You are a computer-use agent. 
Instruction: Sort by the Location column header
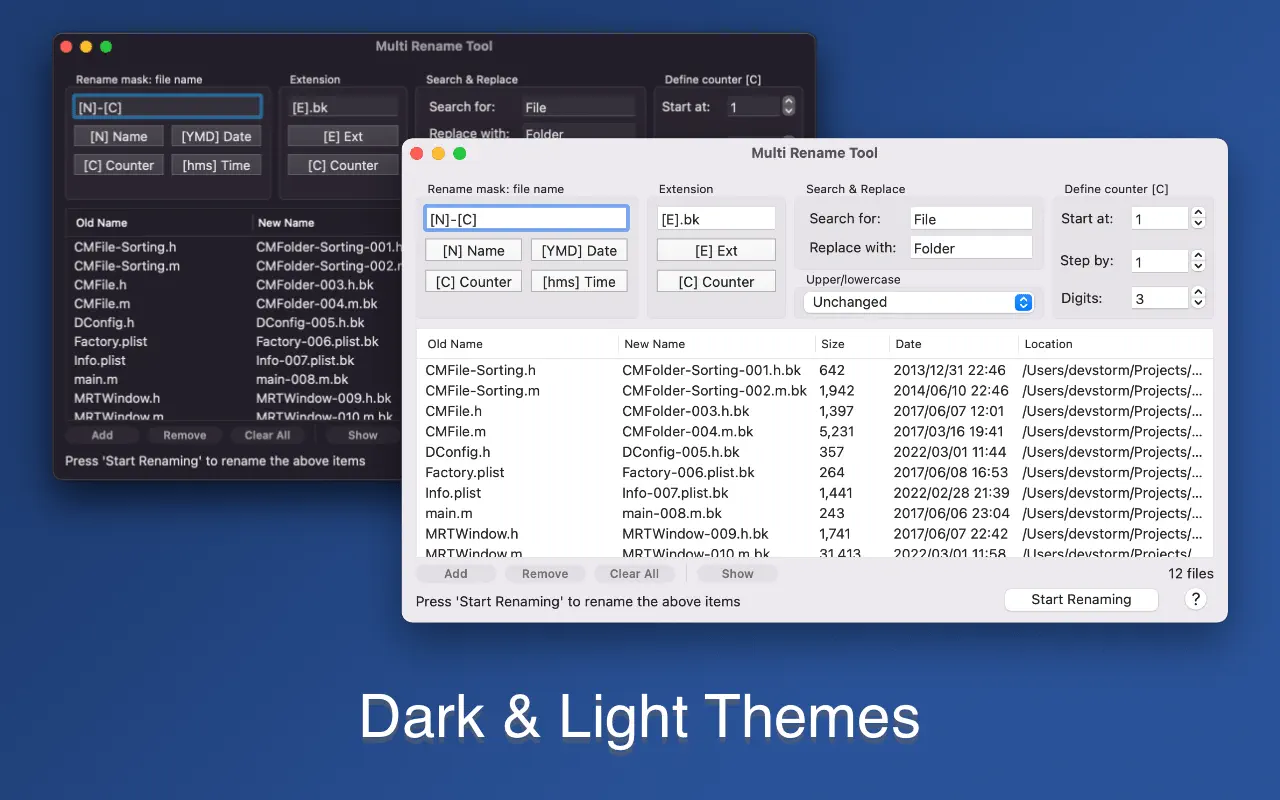[x=1116, y=344]
